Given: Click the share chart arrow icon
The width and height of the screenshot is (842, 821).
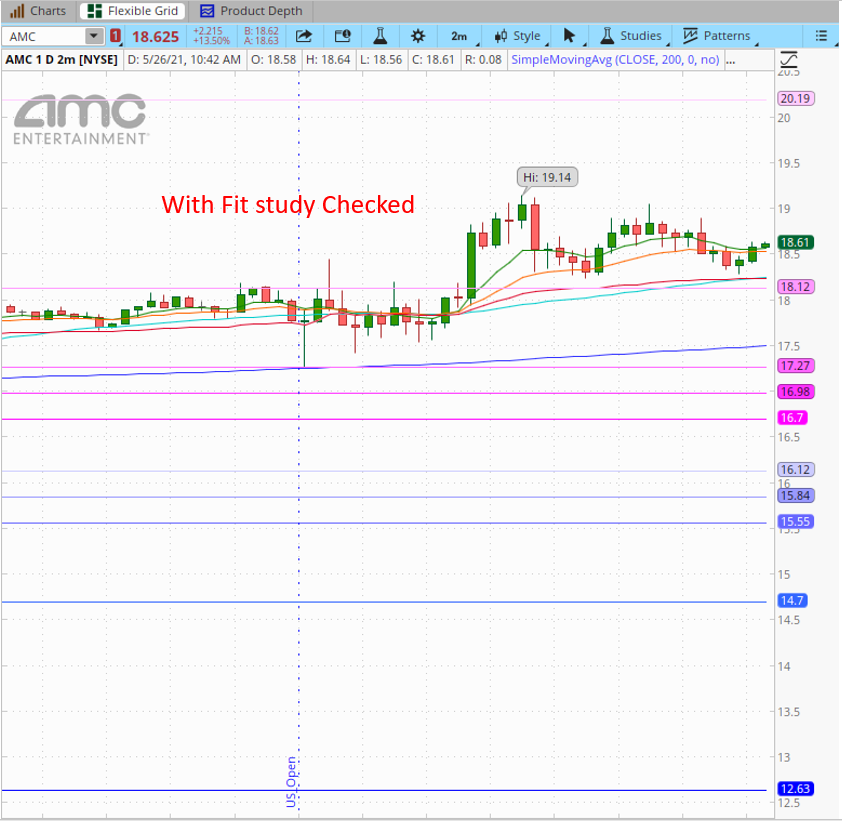Looking at the screenshot, I should pos(303,36).
